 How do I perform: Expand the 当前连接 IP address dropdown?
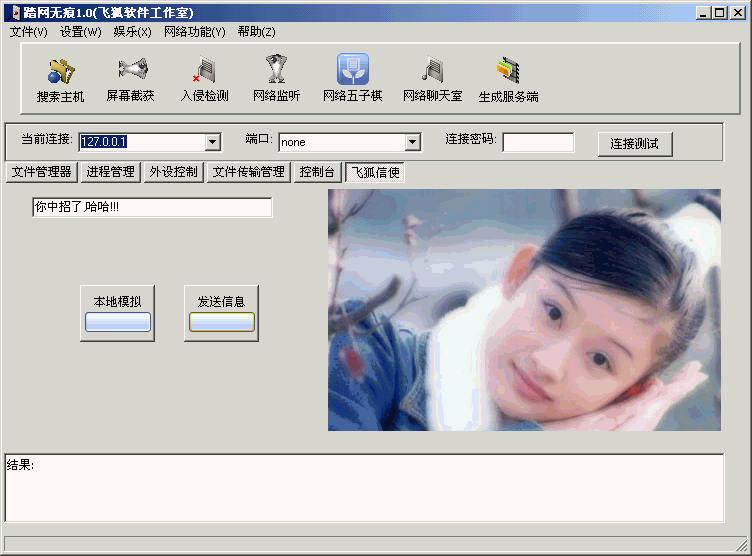pos(212,142)
